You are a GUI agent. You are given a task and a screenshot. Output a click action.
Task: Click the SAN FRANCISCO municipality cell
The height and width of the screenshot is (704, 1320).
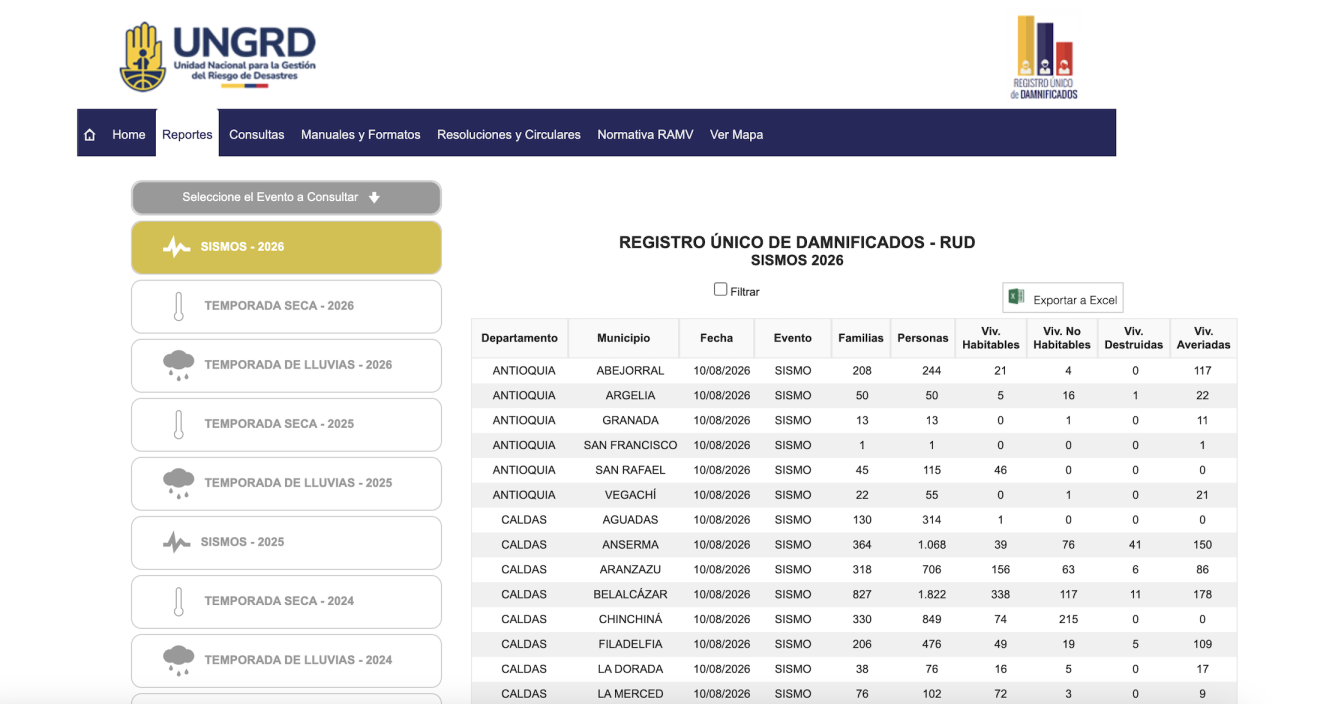(x=630, y=446)
